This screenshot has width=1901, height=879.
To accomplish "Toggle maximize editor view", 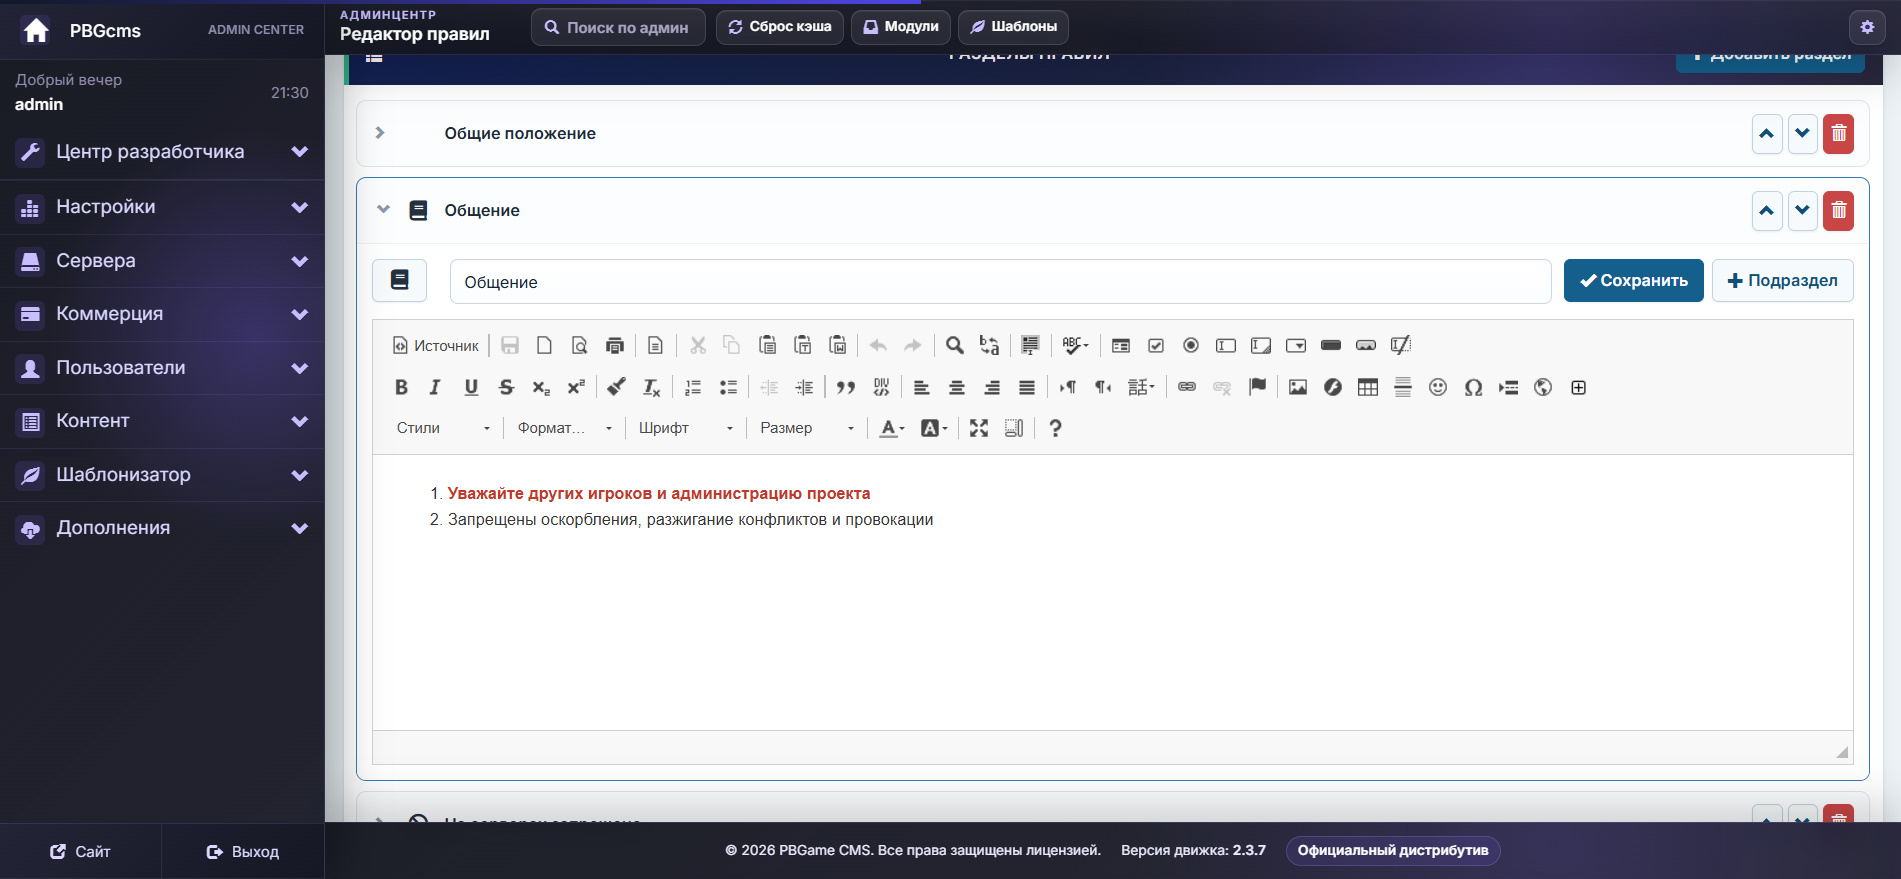I will [x=979, y=428].
